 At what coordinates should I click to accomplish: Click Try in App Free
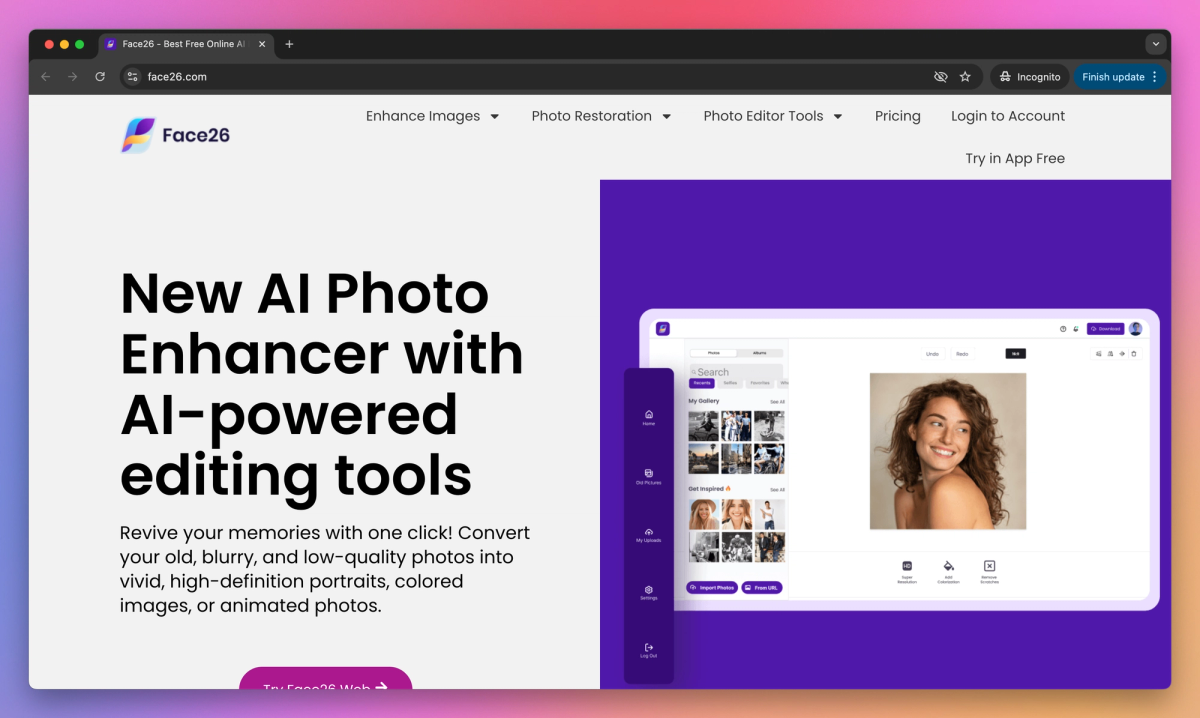click(1015, 158)
